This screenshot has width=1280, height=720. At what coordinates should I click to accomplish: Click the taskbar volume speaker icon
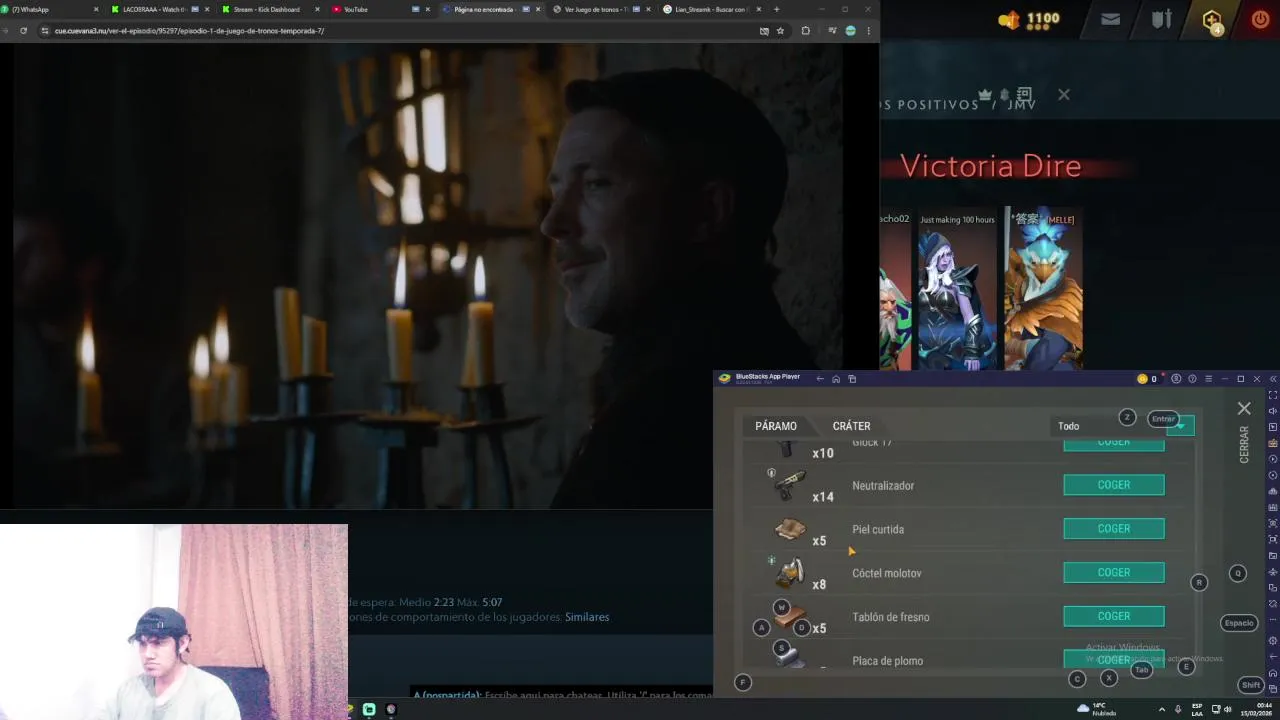pyautogui.click(x=1227, y=709)
